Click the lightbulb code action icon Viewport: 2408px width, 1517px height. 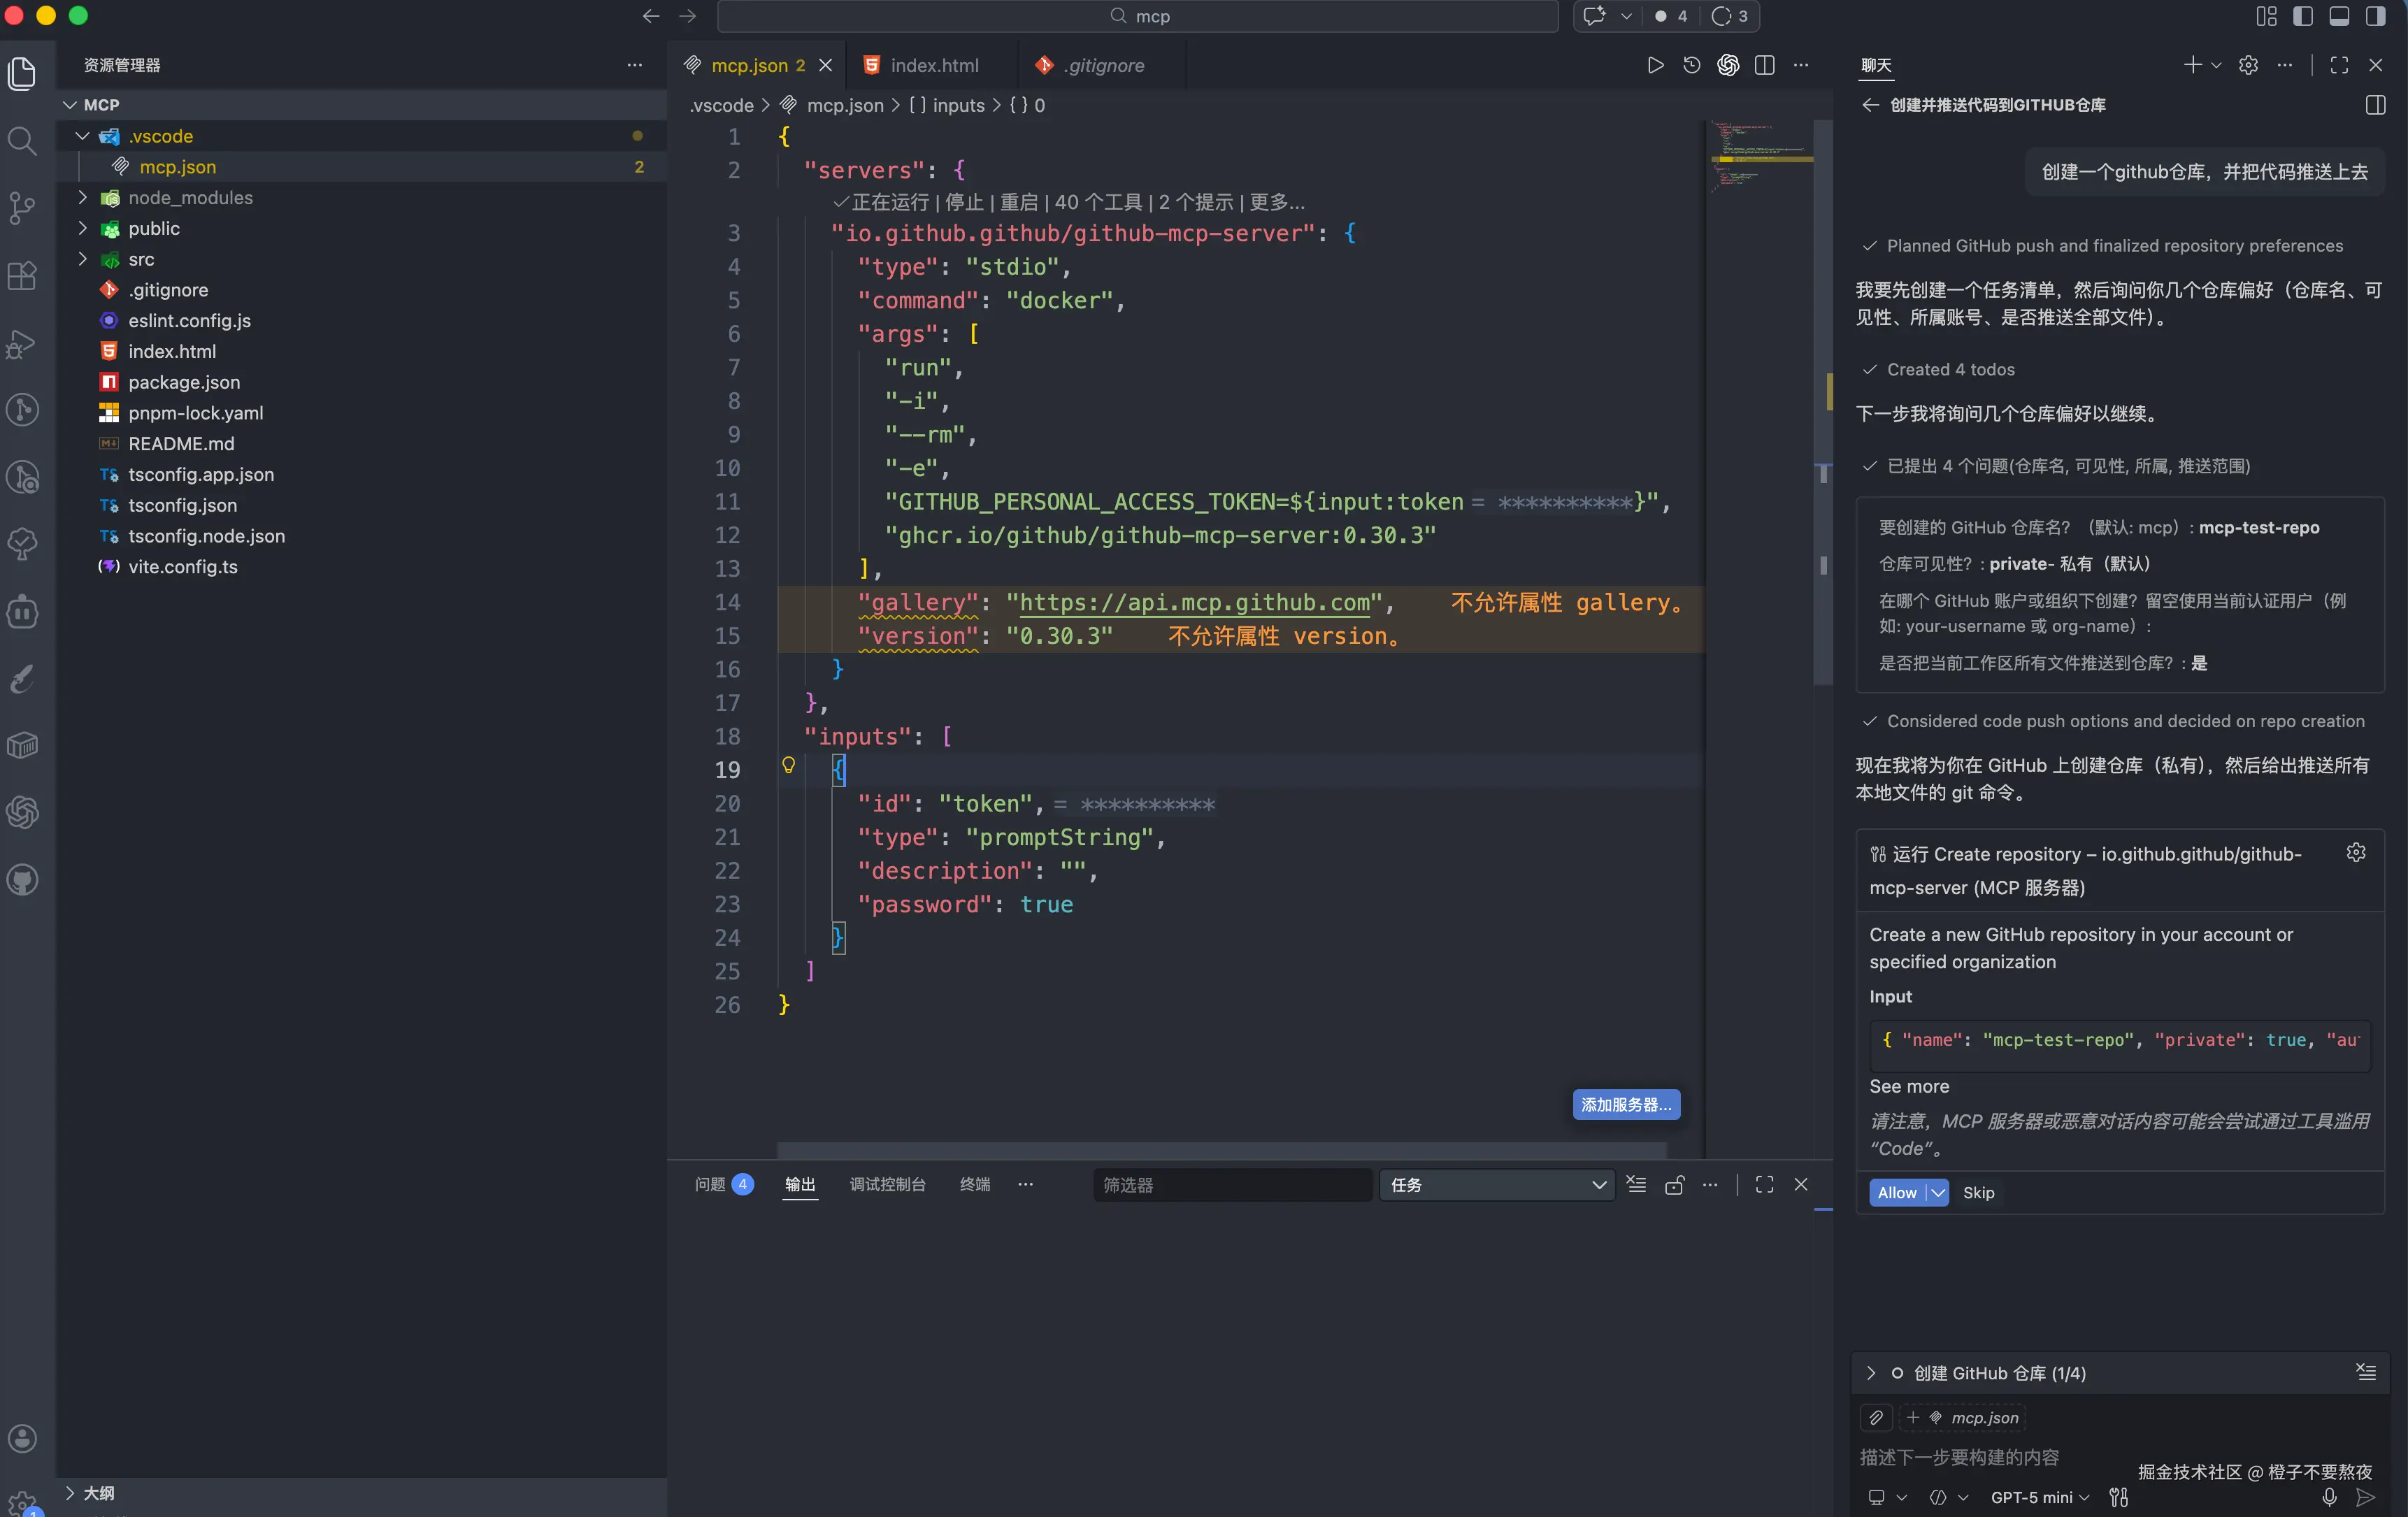[x=788, y=766]
